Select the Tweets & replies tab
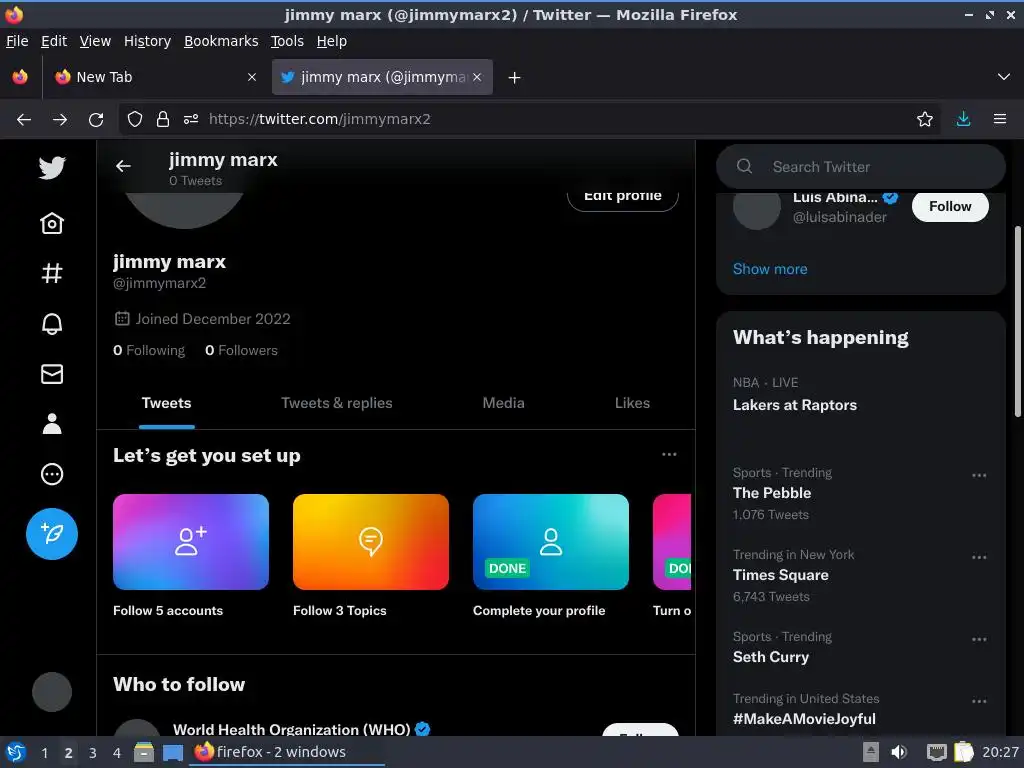This screenshot has width=1024, height=768. click(x=337, y=403)
